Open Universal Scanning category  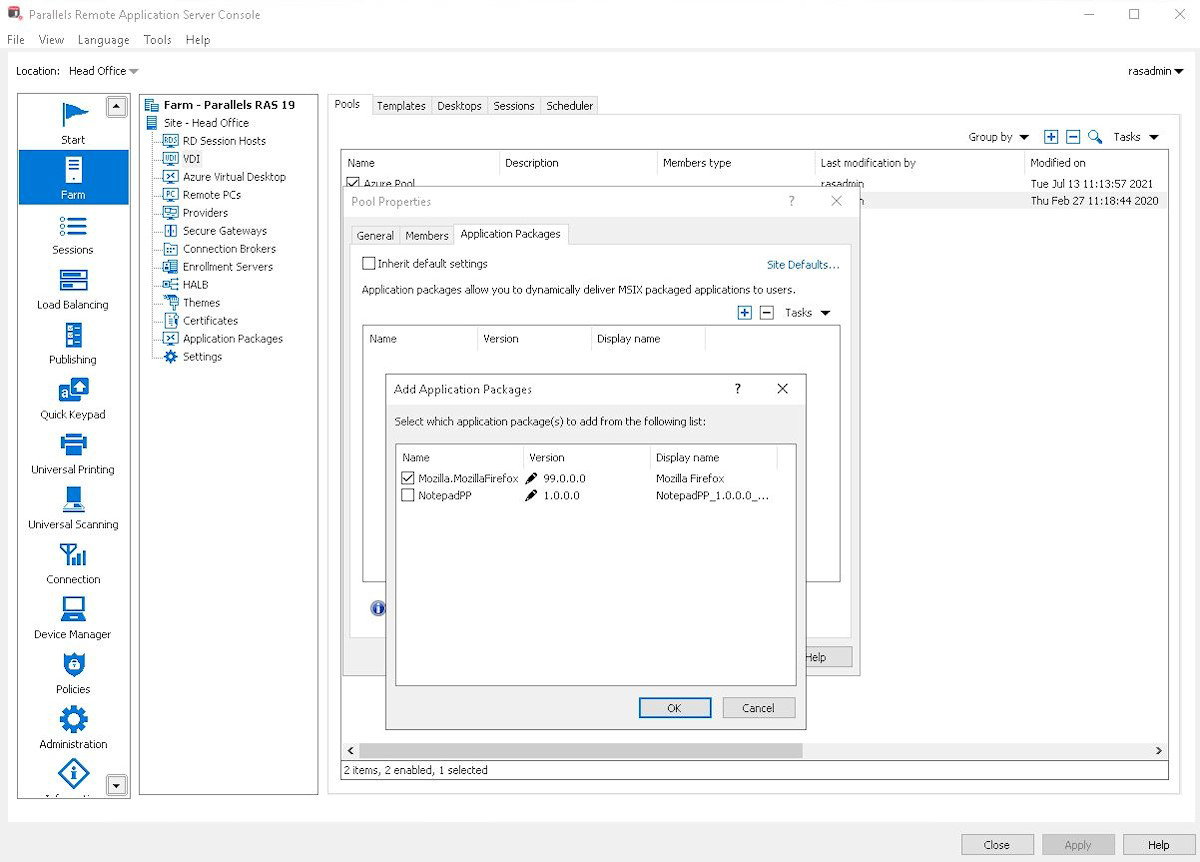pyautogui.click(x=73, y=507)
